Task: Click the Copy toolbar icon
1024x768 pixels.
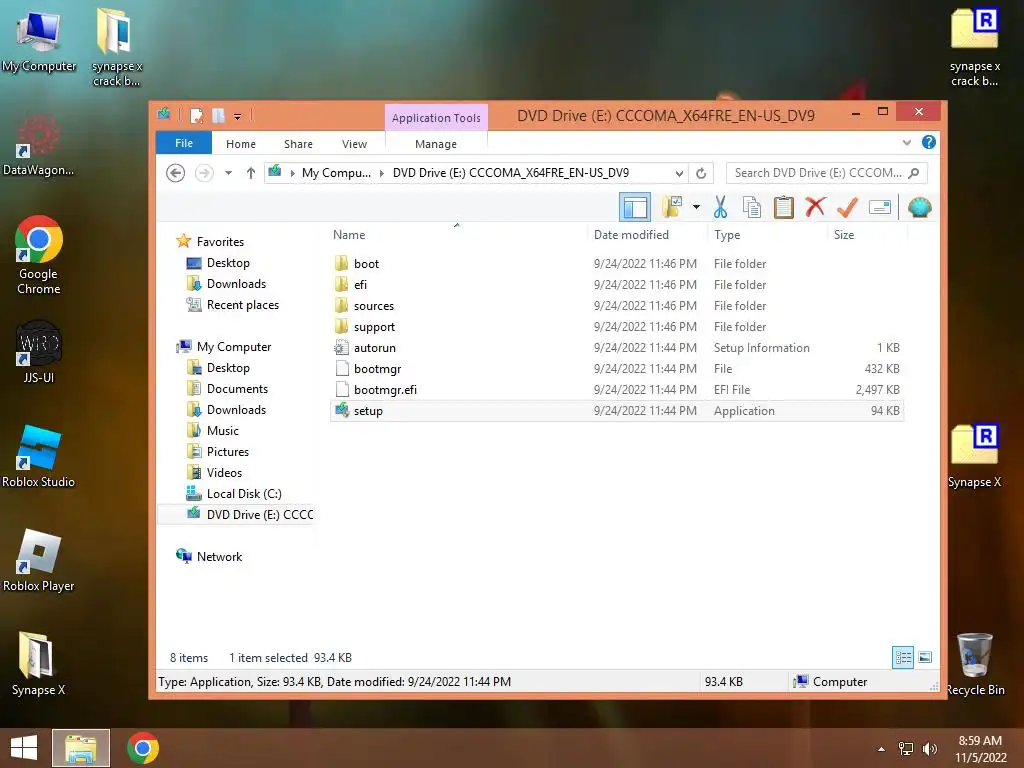Action: click(x=752, y=208)
